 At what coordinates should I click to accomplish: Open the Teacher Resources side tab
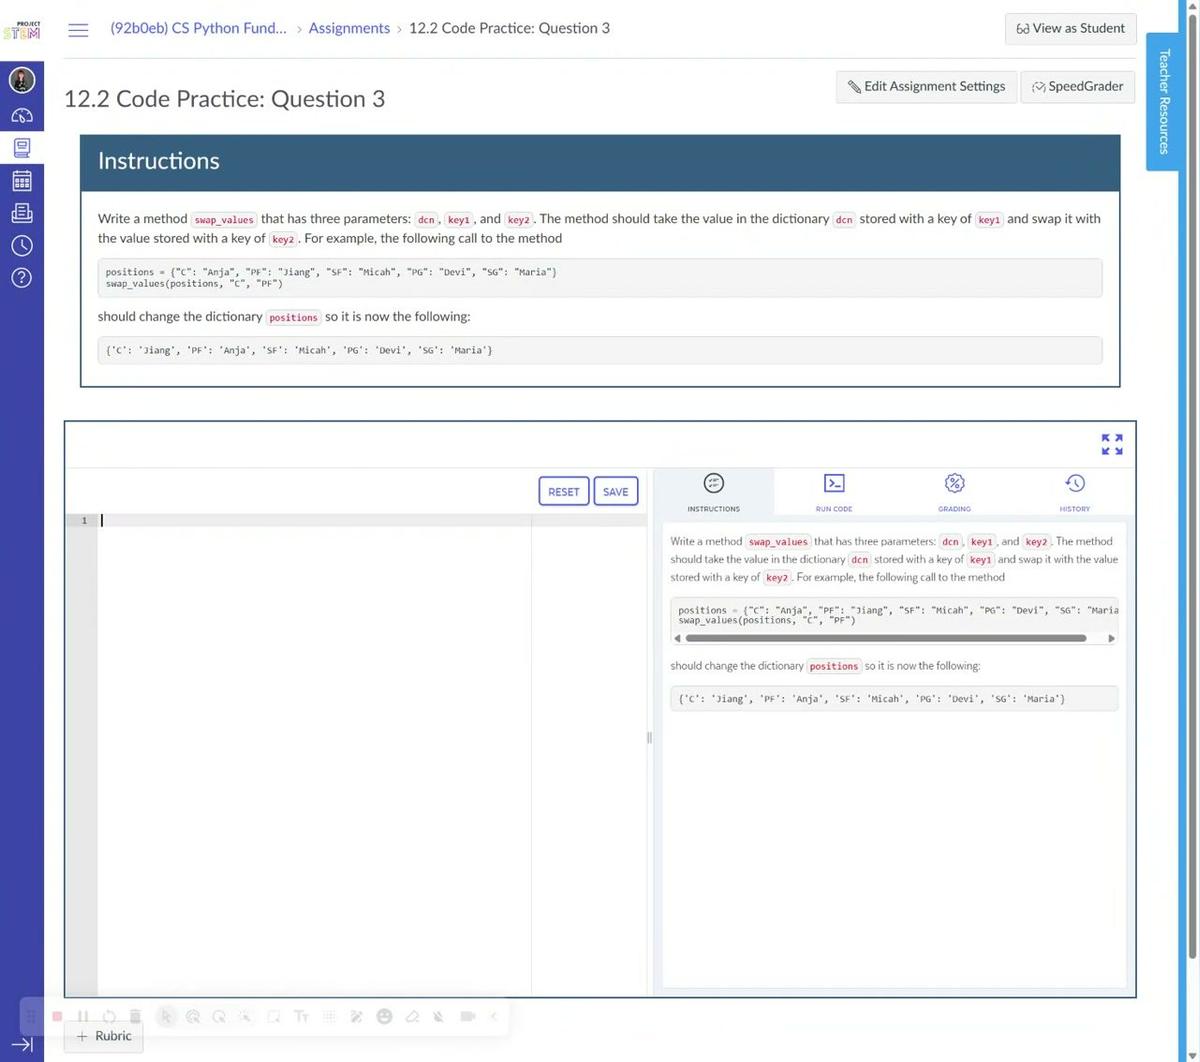1163,101
